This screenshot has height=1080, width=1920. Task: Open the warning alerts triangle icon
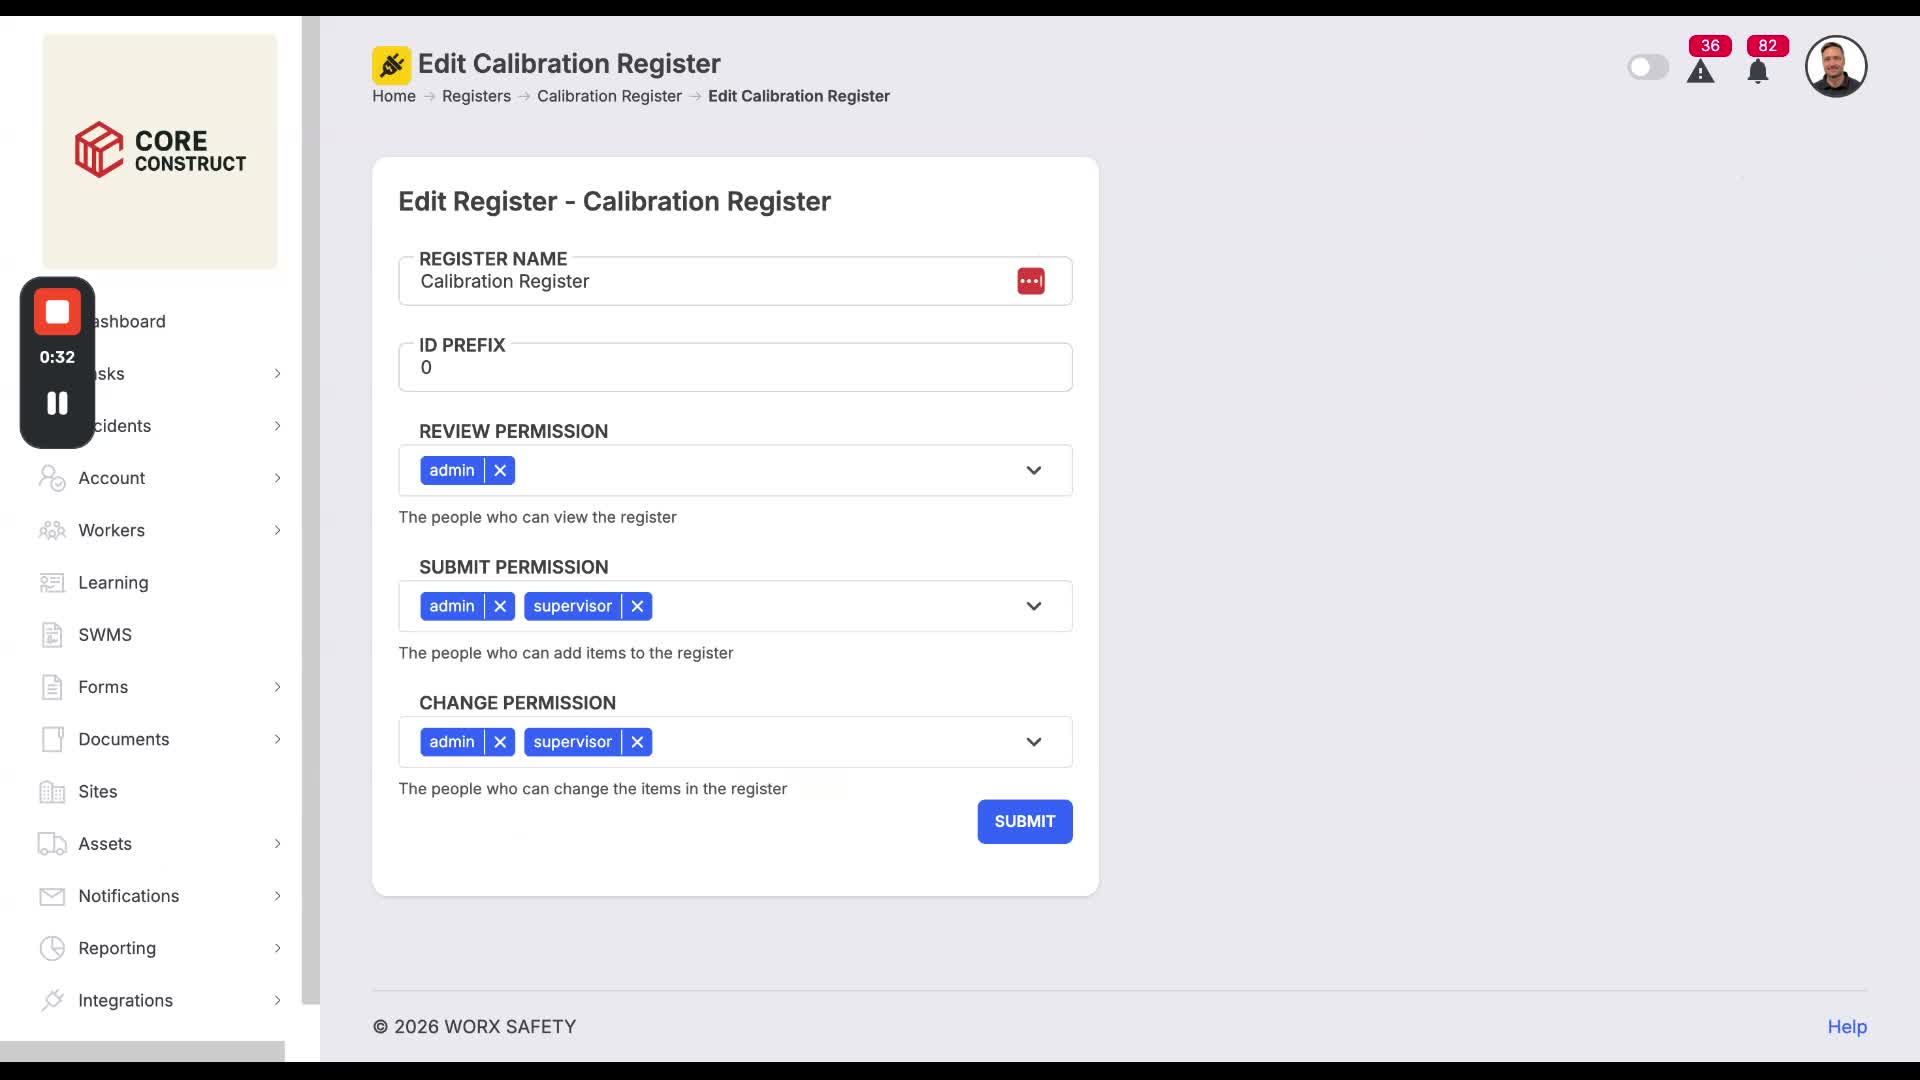click(x=1700, y=72)
